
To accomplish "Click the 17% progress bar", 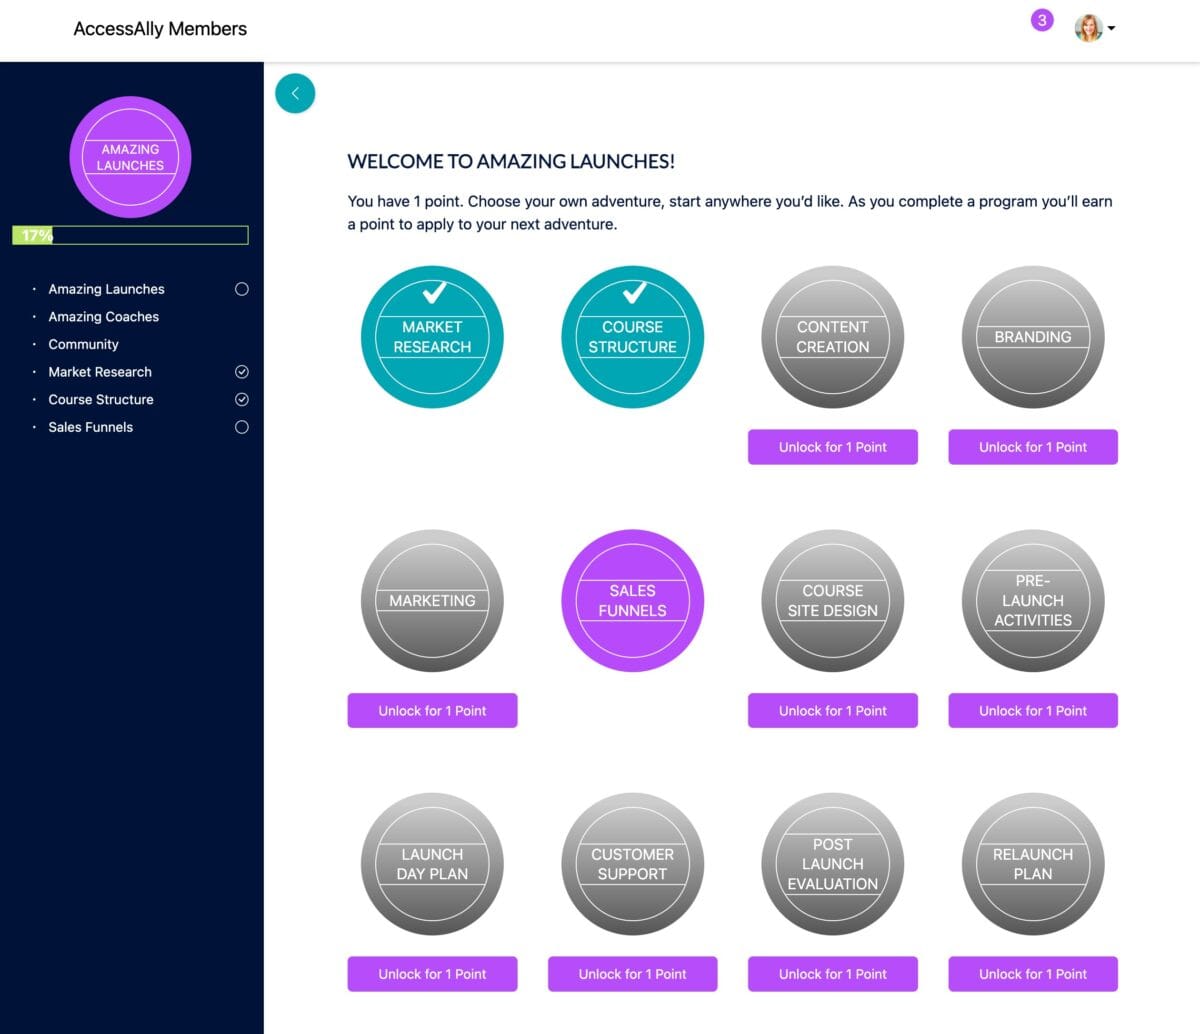I will [x=130, y=235].
